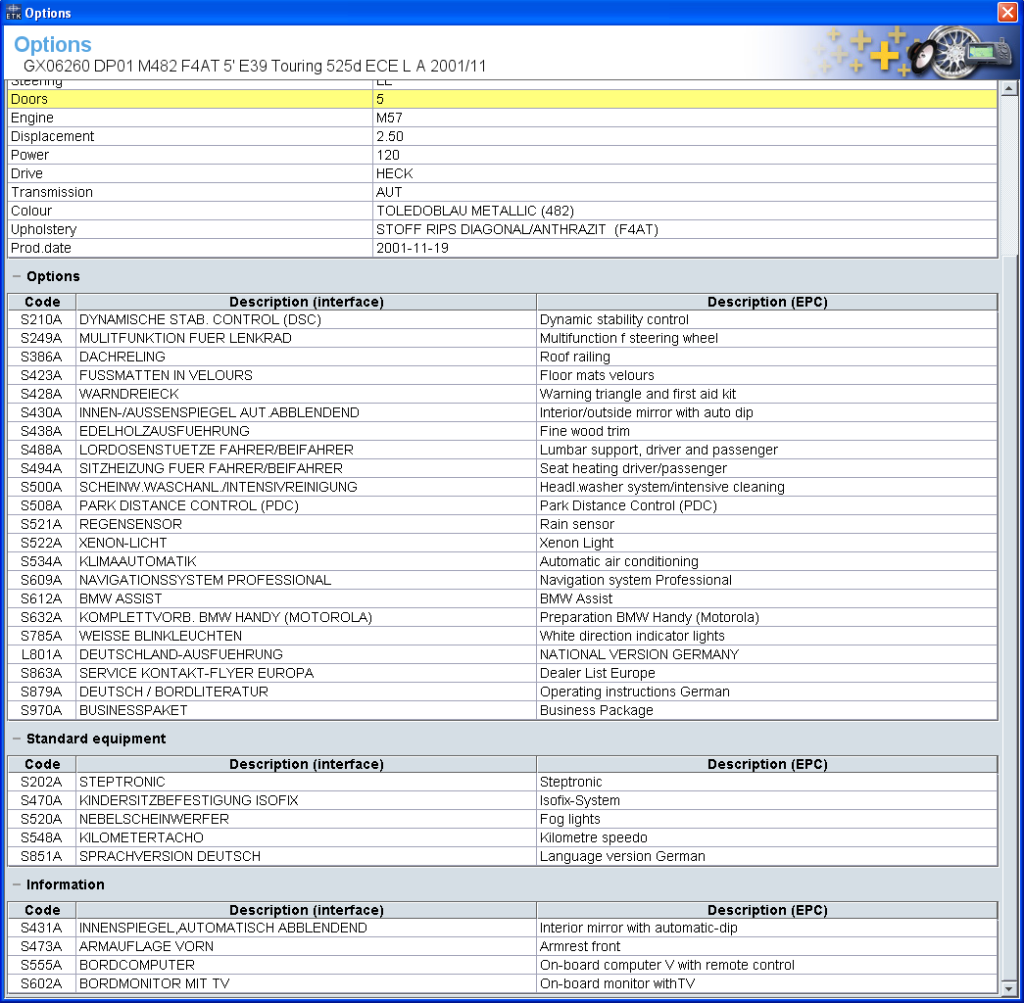Click the TOLEDOBLAU METALLIC (482) colour value

[x=475, y=211]
